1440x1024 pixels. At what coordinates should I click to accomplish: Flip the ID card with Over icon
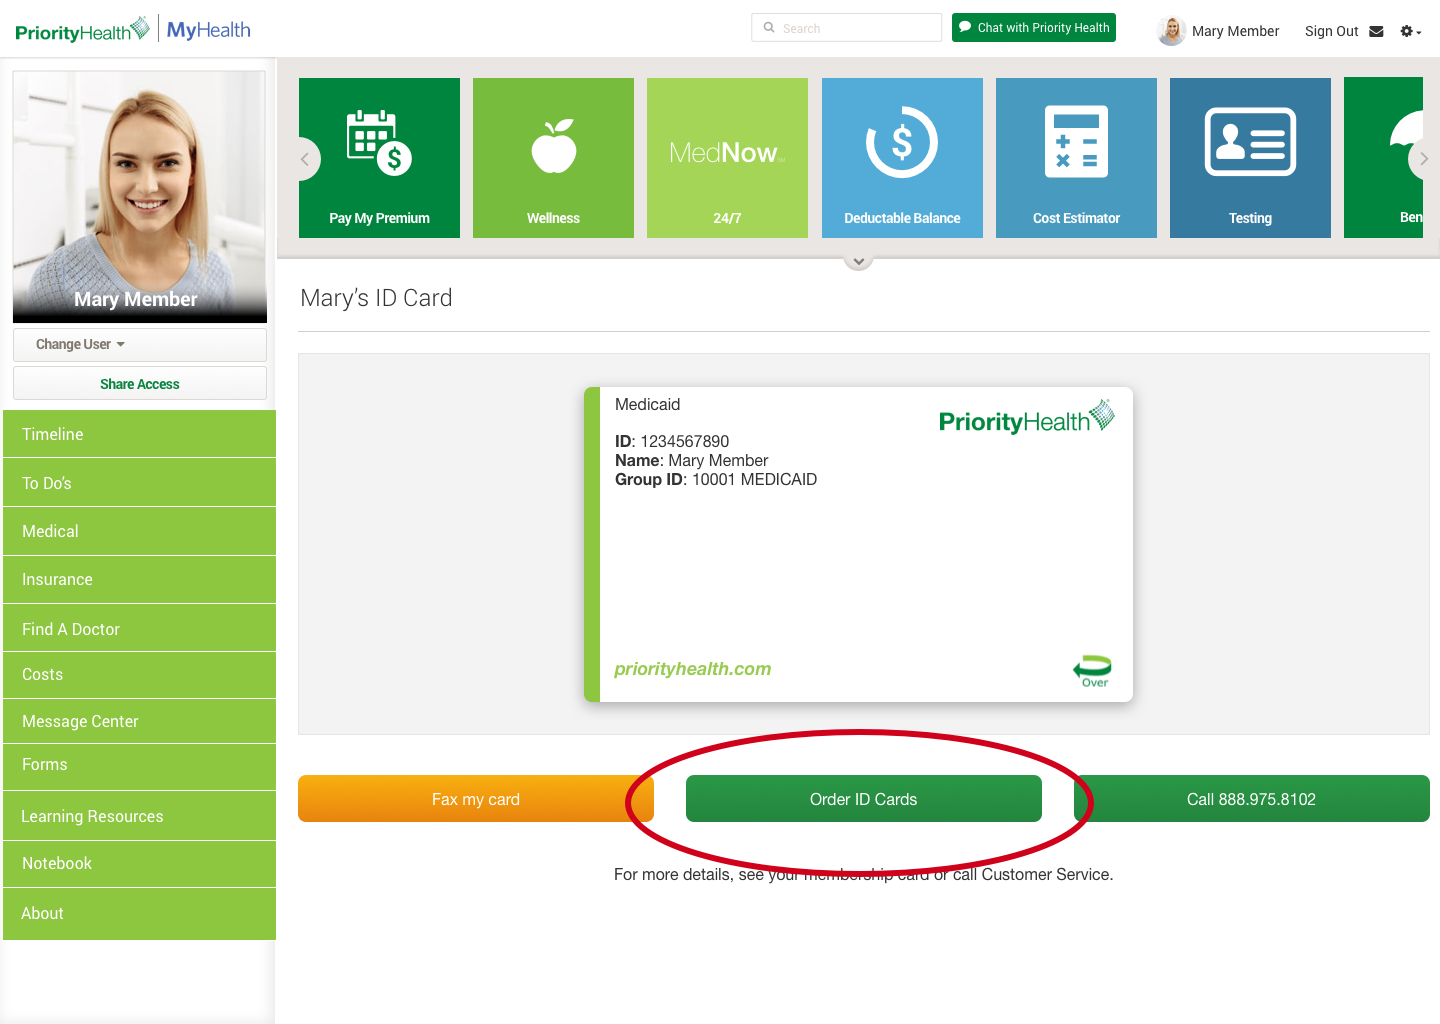pyautogui.click(x=1093, y=671)
